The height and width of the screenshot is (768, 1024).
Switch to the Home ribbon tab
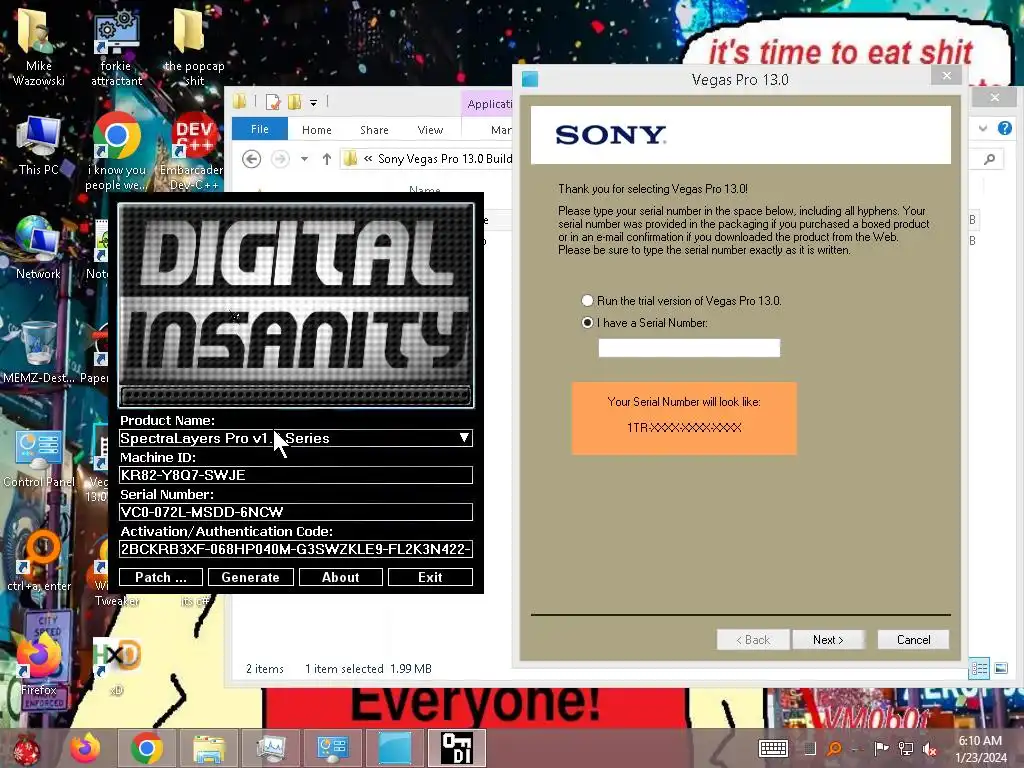[x=317, y=130]
